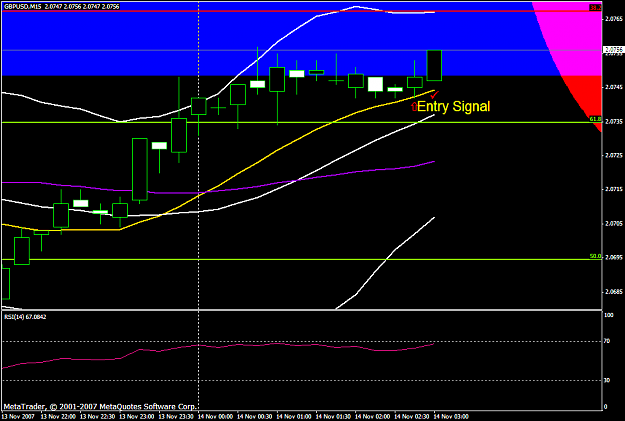Click the '14 Nov 03:00' time label

[x=451, y=417]
